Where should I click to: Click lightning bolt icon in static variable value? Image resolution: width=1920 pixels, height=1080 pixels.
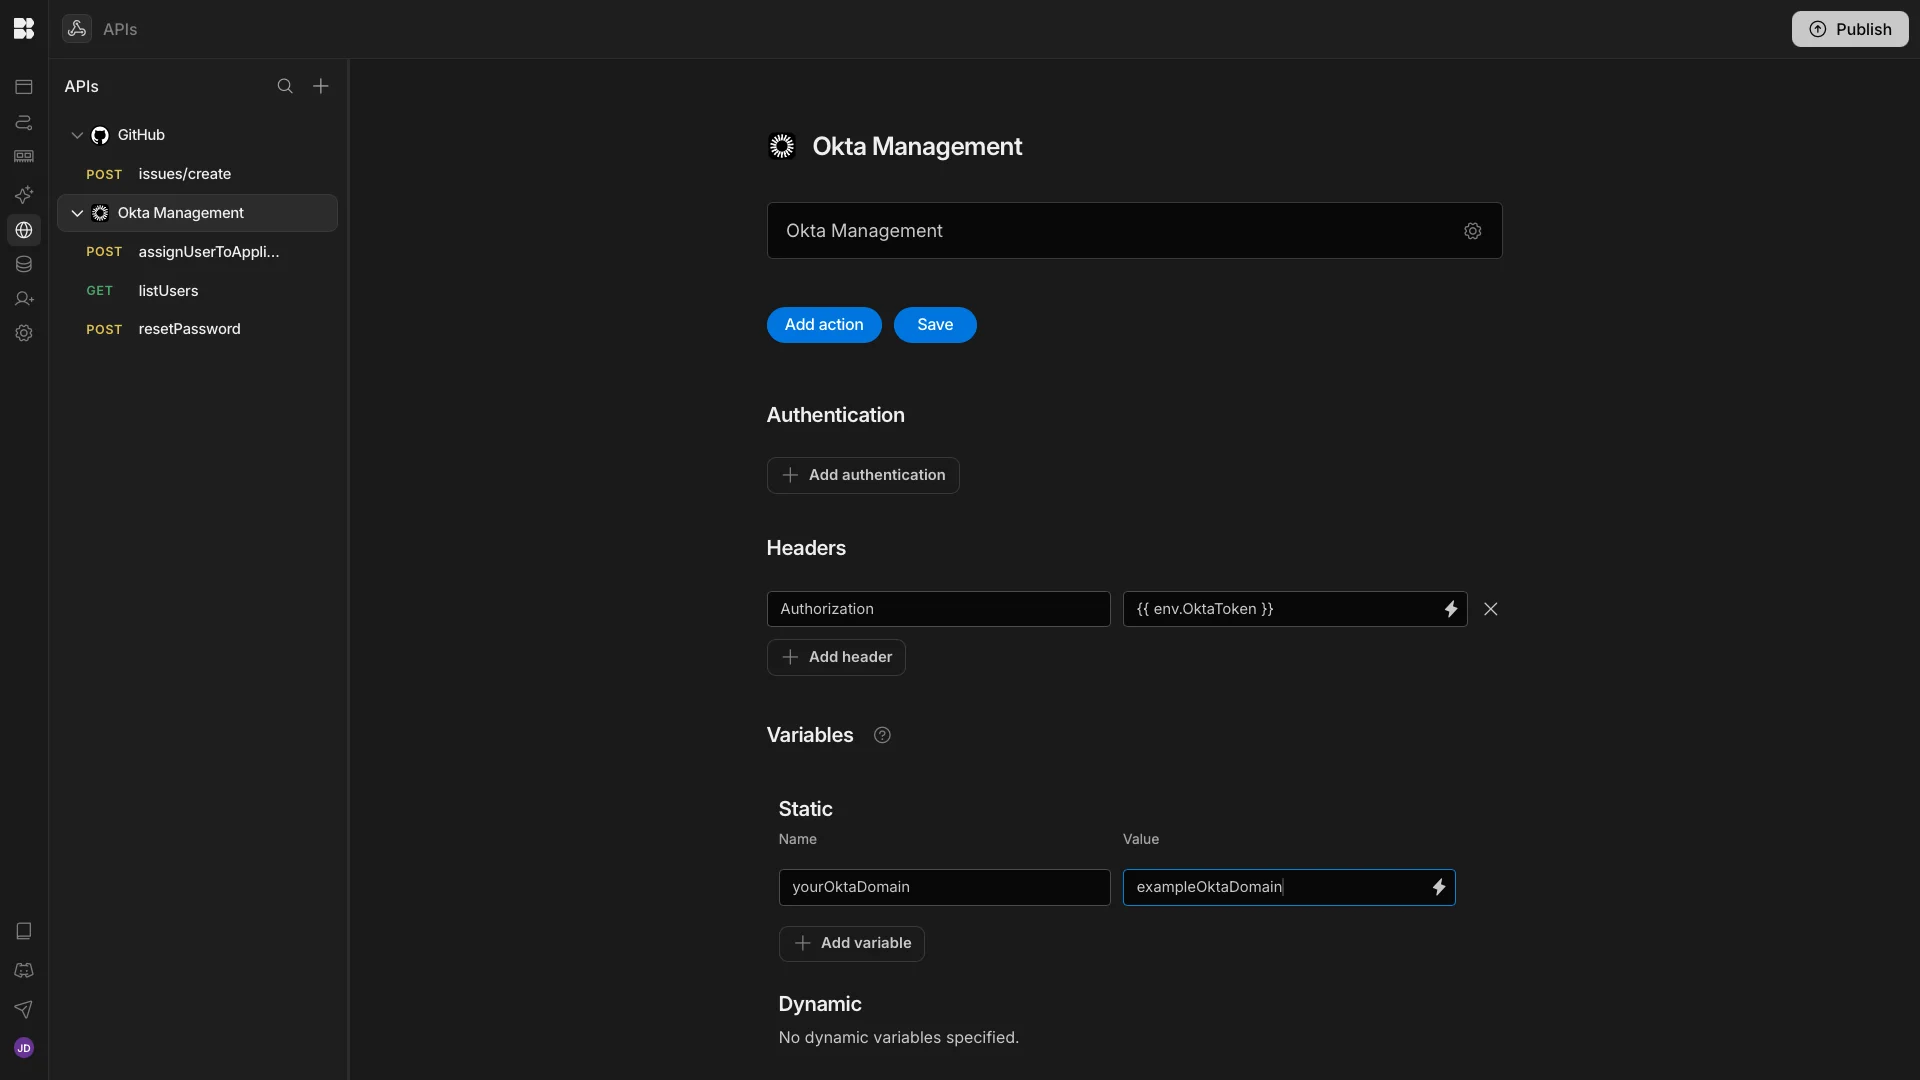coord(1438,887)
